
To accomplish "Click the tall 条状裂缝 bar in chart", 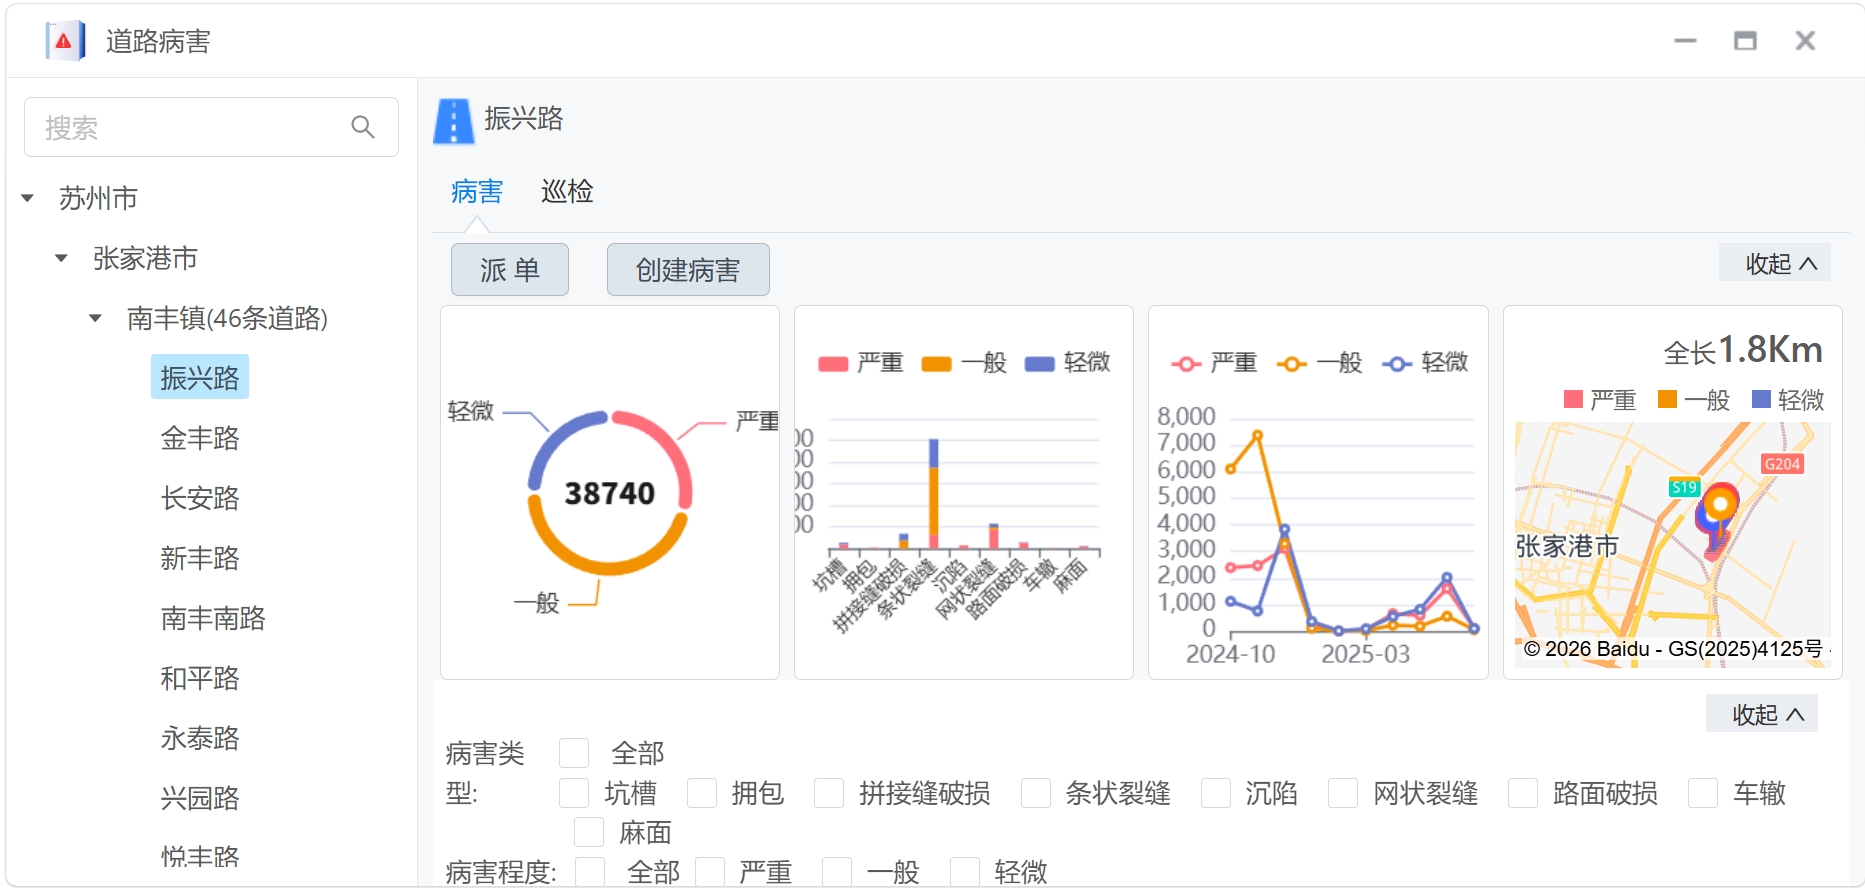I will (x=933, y=493).
